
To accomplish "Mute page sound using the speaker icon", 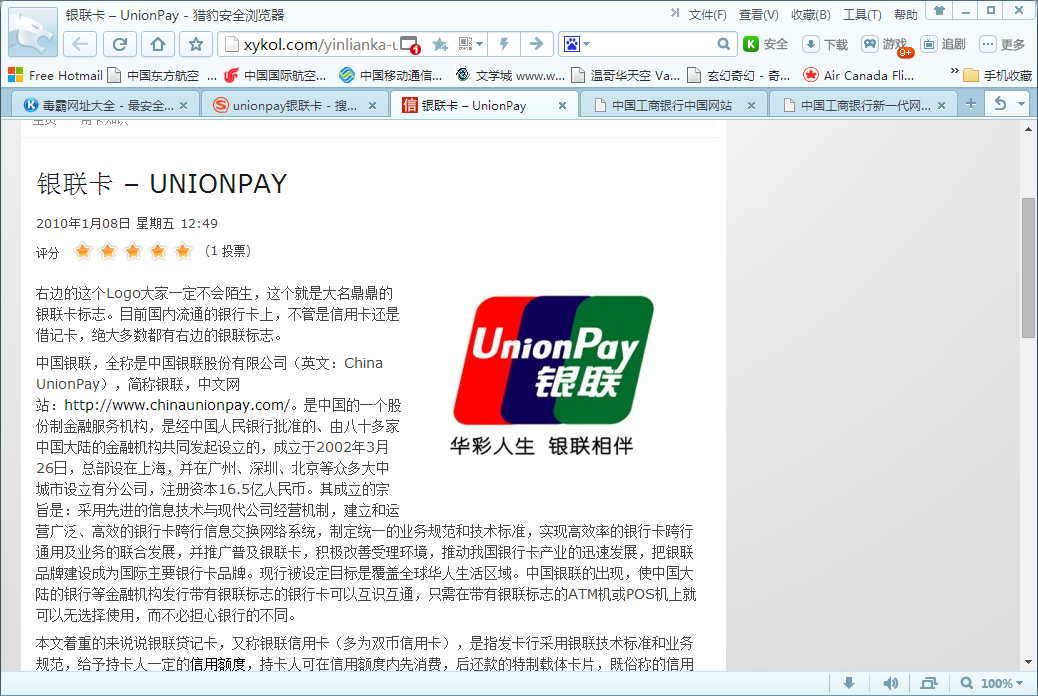I will click(890, 683).
